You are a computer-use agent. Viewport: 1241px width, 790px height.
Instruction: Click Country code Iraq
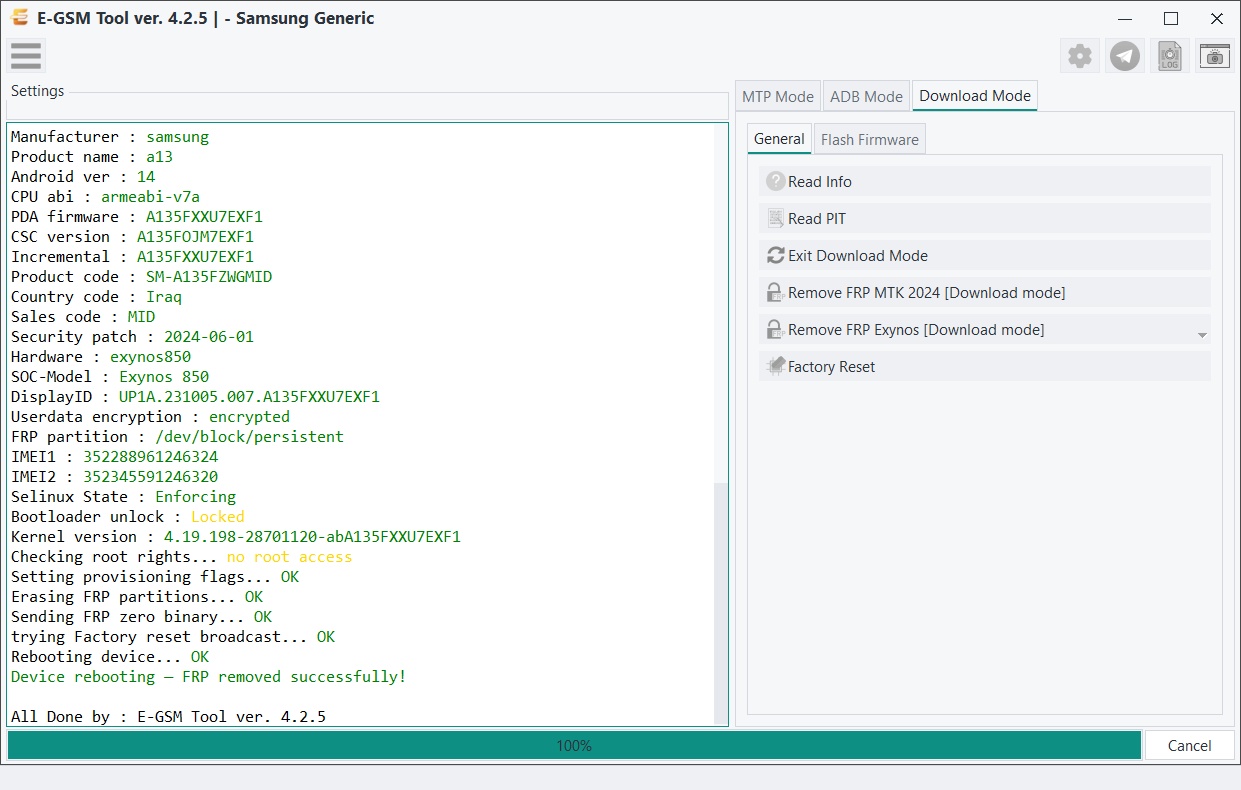pyautogui.click(x=164, y=297)
